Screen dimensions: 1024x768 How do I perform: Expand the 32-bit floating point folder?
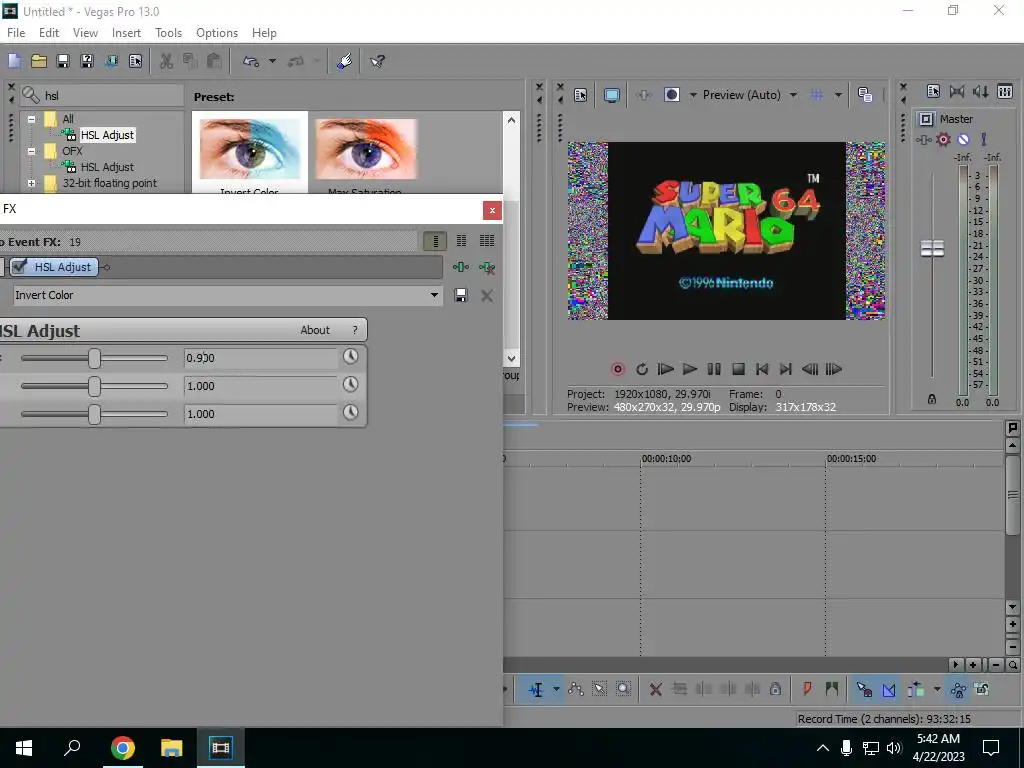[x=31, y=184]
